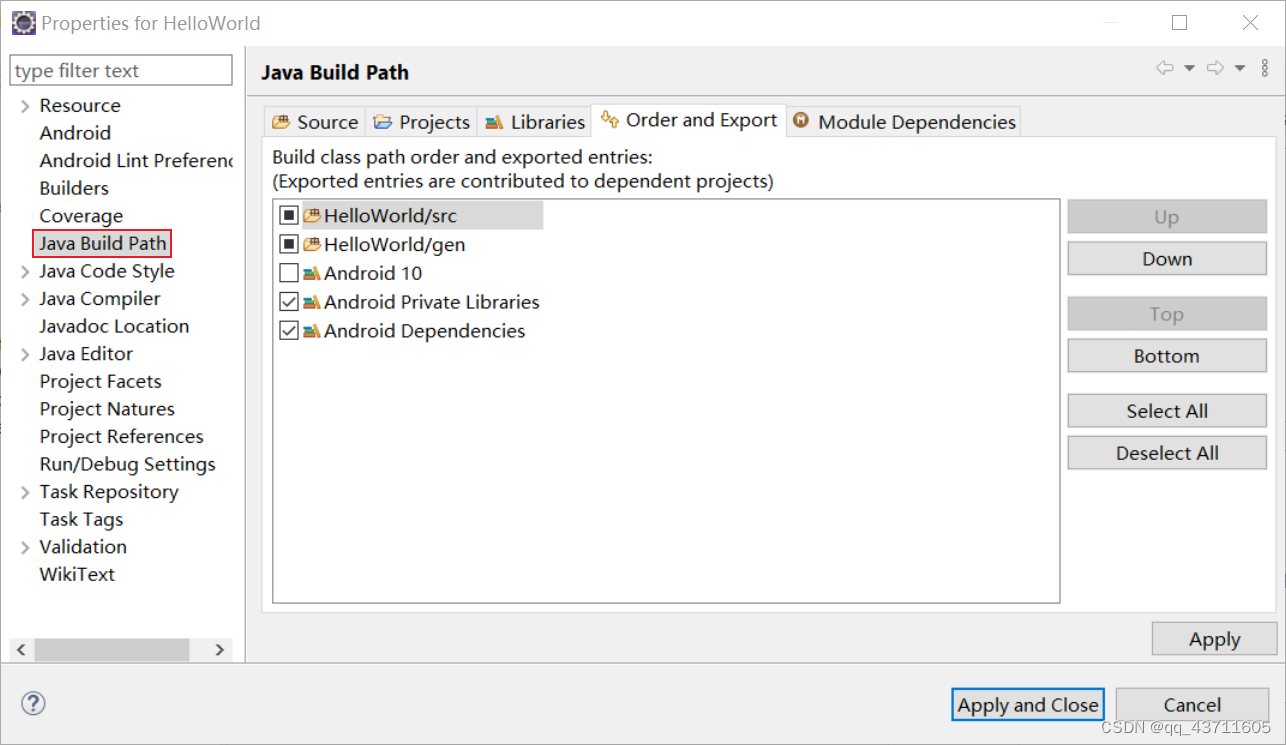Viewport: 1286px width, 745px height.
Task: Click the type filter text field
Action: [x=120, y=70]
